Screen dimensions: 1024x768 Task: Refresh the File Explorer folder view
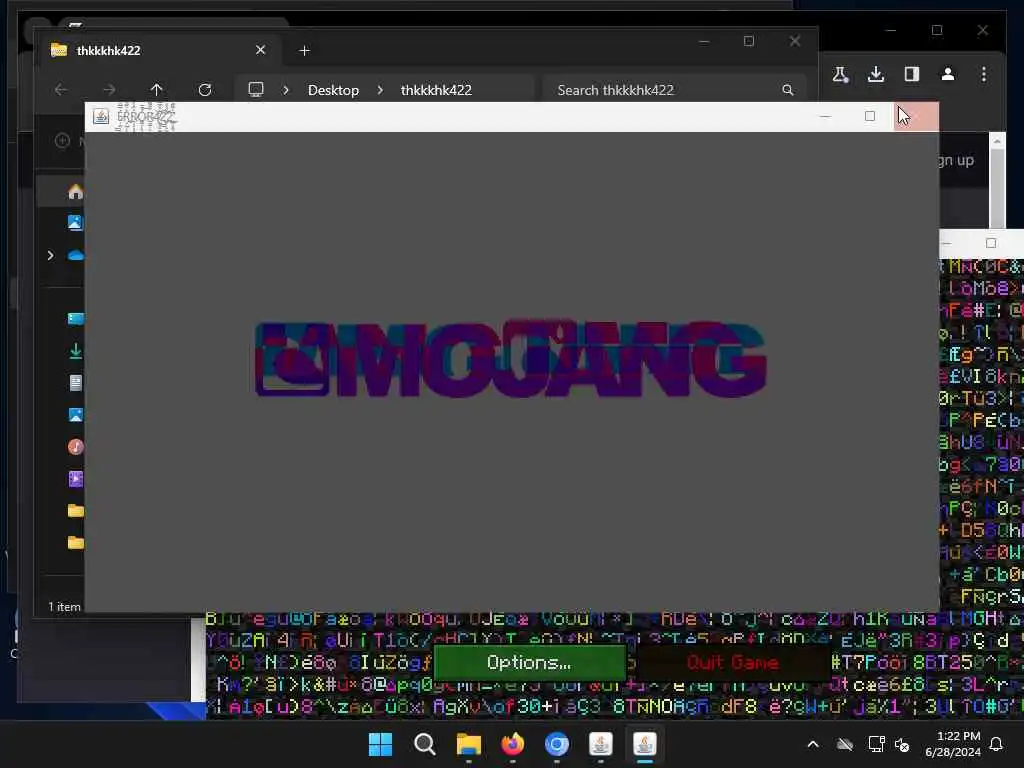(205, 89)
